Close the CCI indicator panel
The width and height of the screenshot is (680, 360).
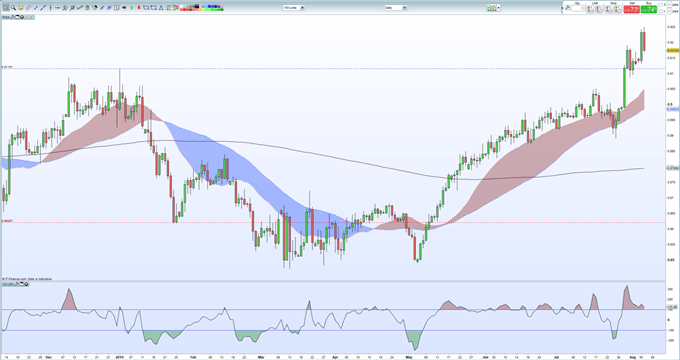26,284
